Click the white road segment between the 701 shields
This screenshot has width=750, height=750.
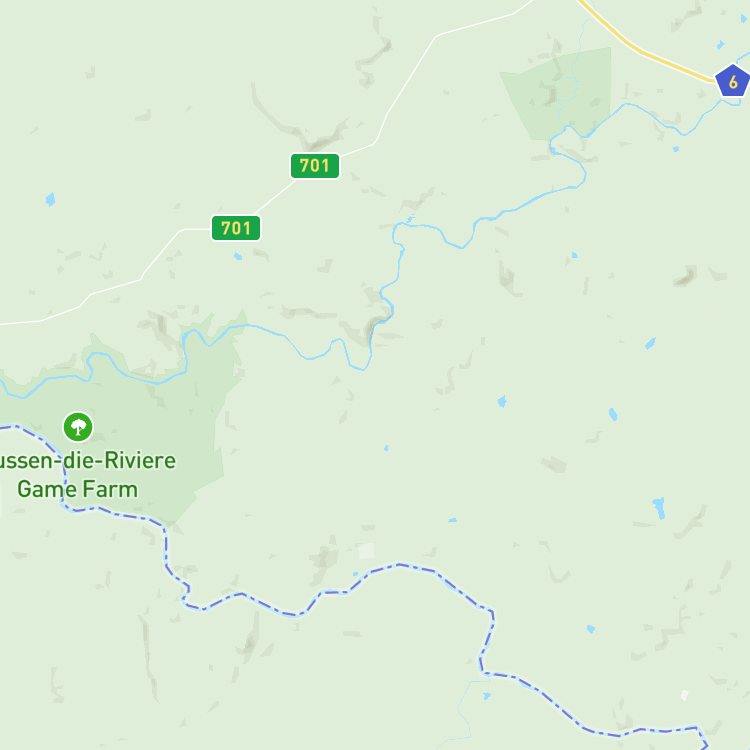point(276,197)
